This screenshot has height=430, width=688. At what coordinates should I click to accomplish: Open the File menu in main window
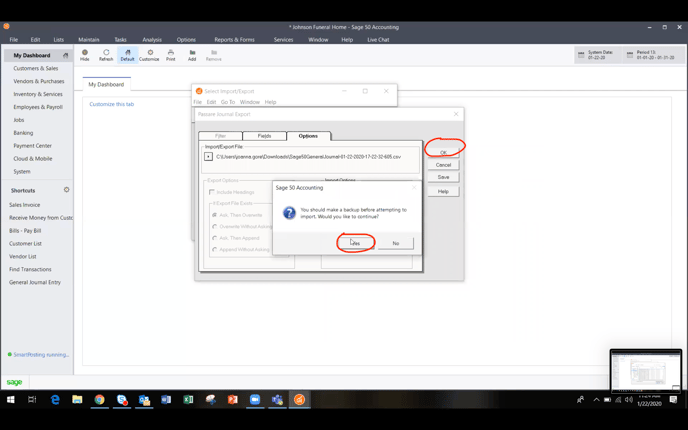coord(14,39)
